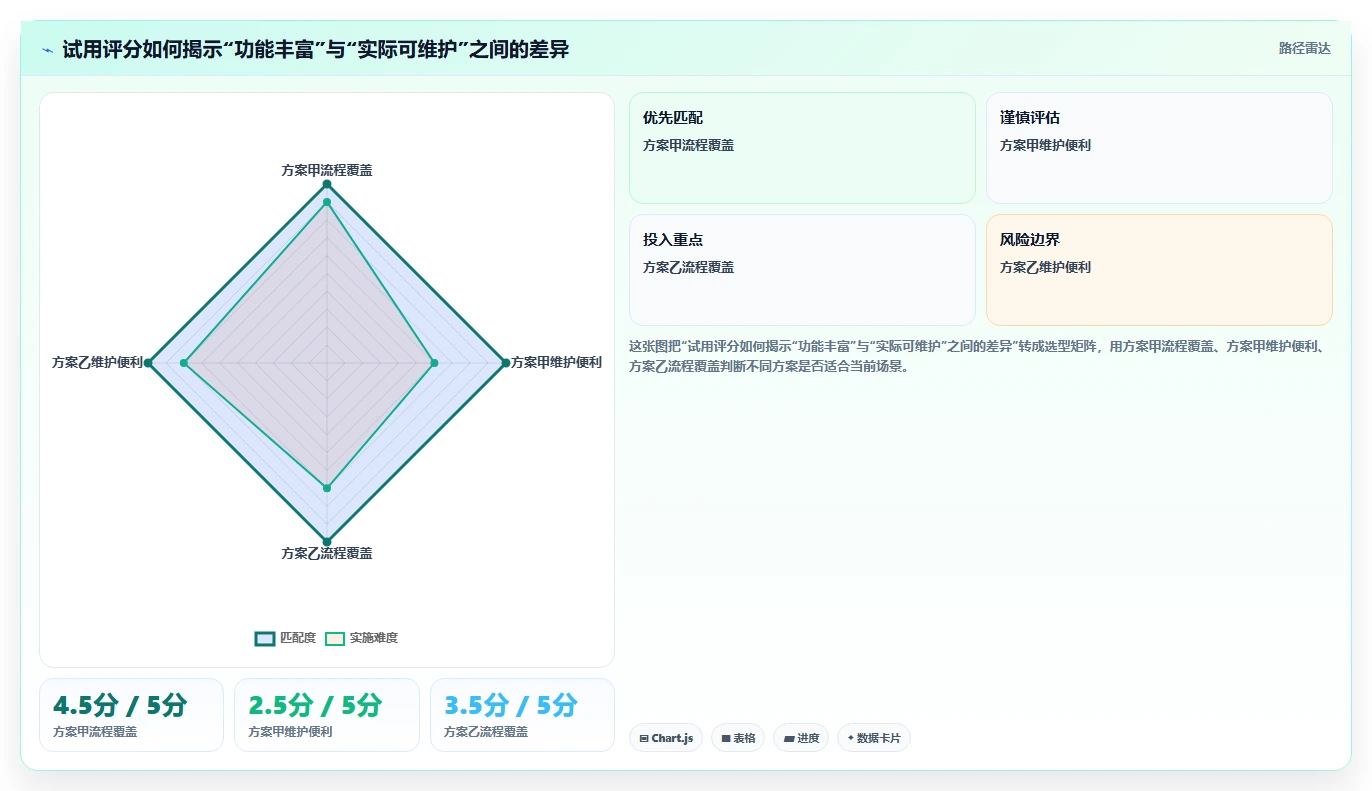Click outer 匹配度 point on 方案甲维护便利 axis

click(x=505, y=363)
